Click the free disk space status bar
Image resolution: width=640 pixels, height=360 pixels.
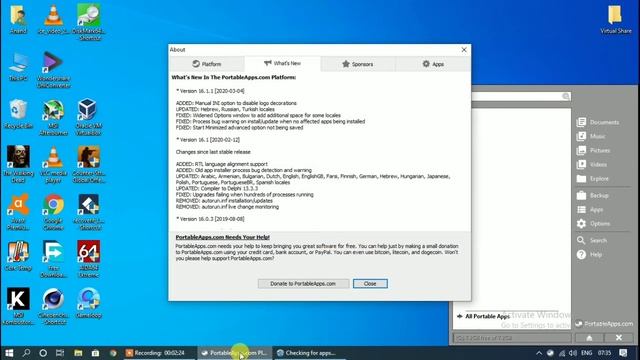[512, 338]
